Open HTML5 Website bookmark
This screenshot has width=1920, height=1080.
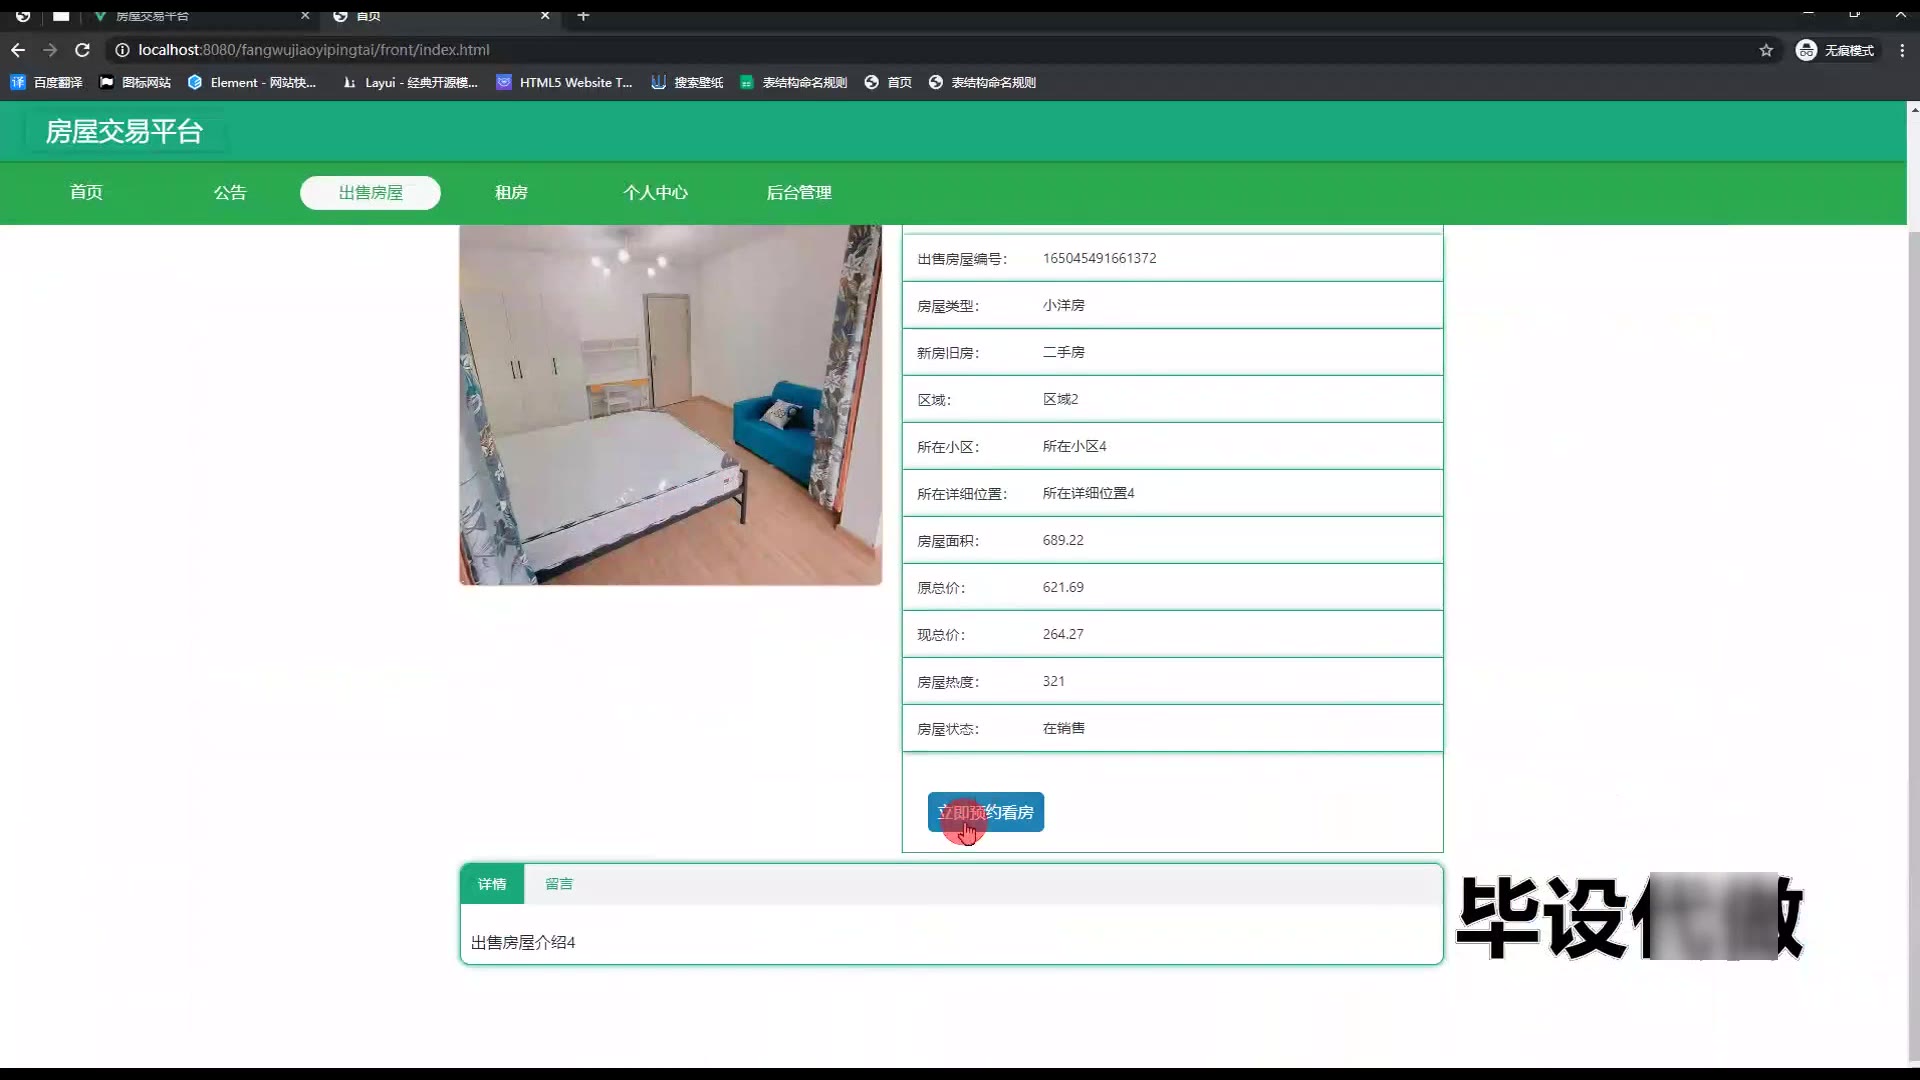point(565,82)
